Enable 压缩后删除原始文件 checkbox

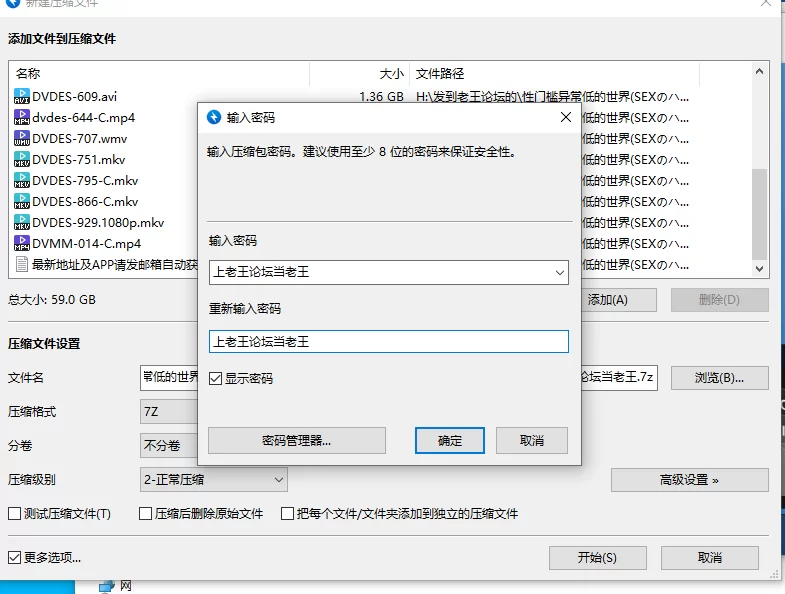pos(145,513)
